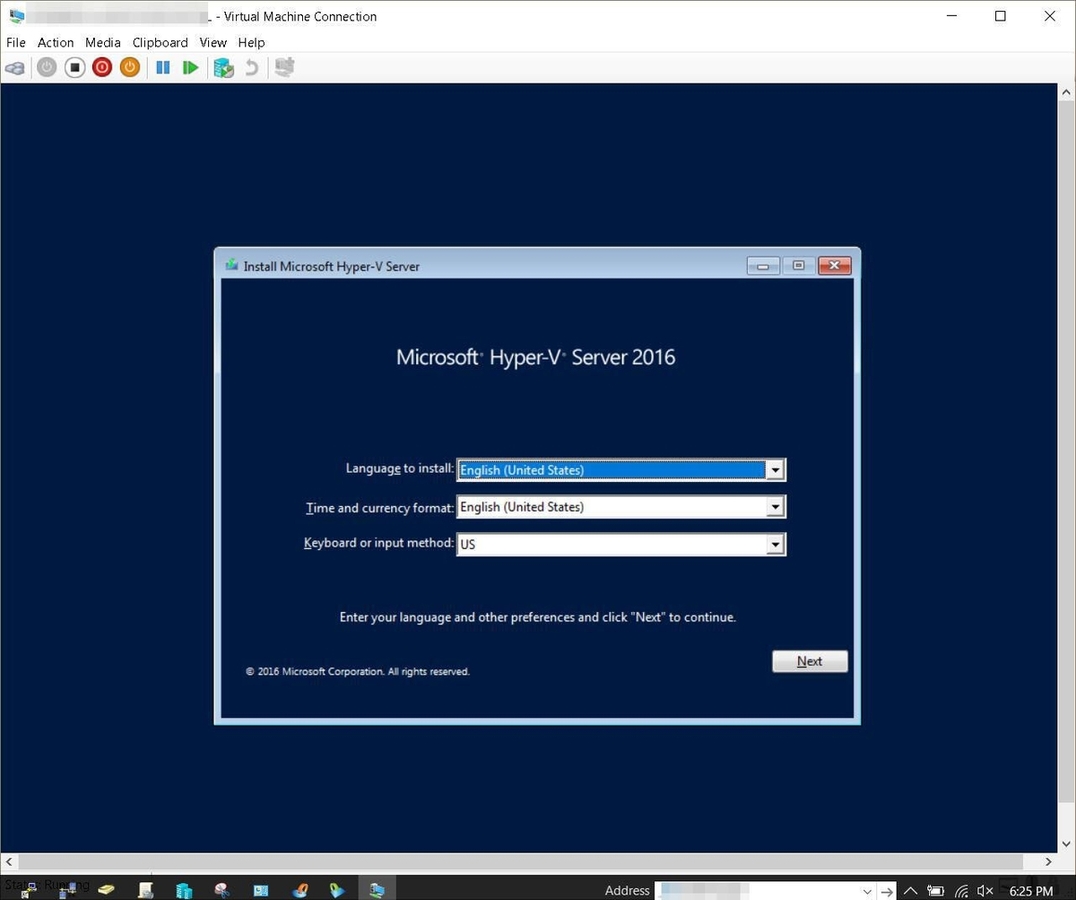Turn off the VM with the black square icon
The image size is (1076, 900).
(74, 68)
